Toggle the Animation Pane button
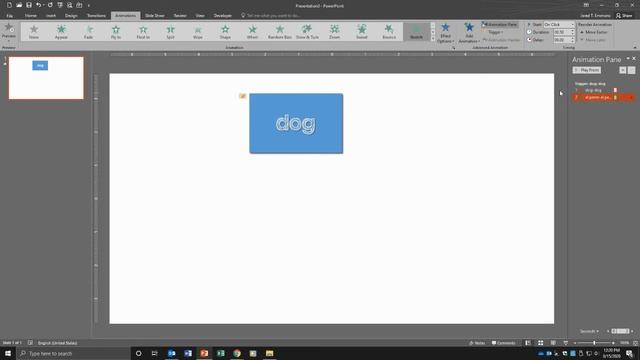 [500, 24]
